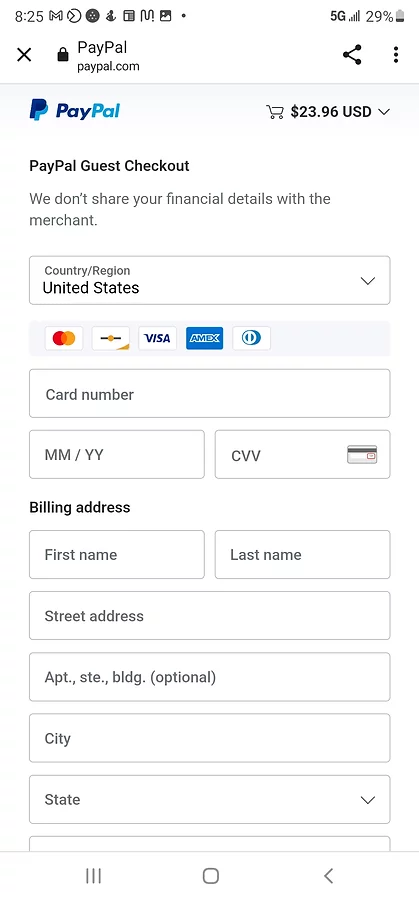This screenshot has width=419, height=900.
Task: Tap the CVV card hint icon
Action: 362,455
